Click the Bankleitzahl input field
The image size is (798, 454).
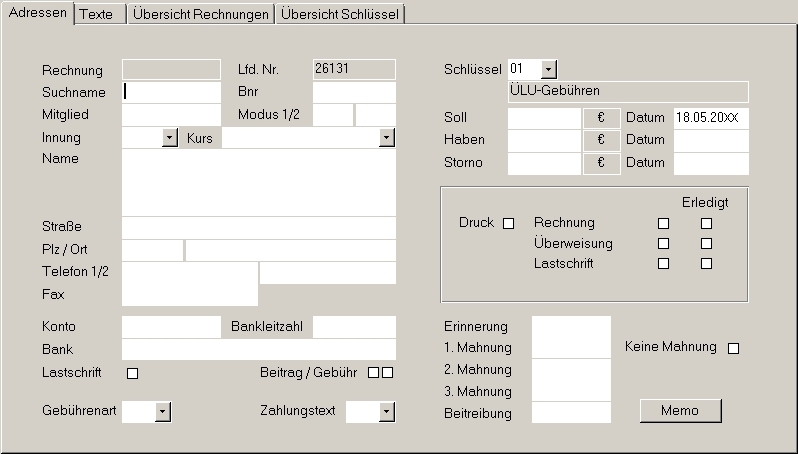point(354,327)
